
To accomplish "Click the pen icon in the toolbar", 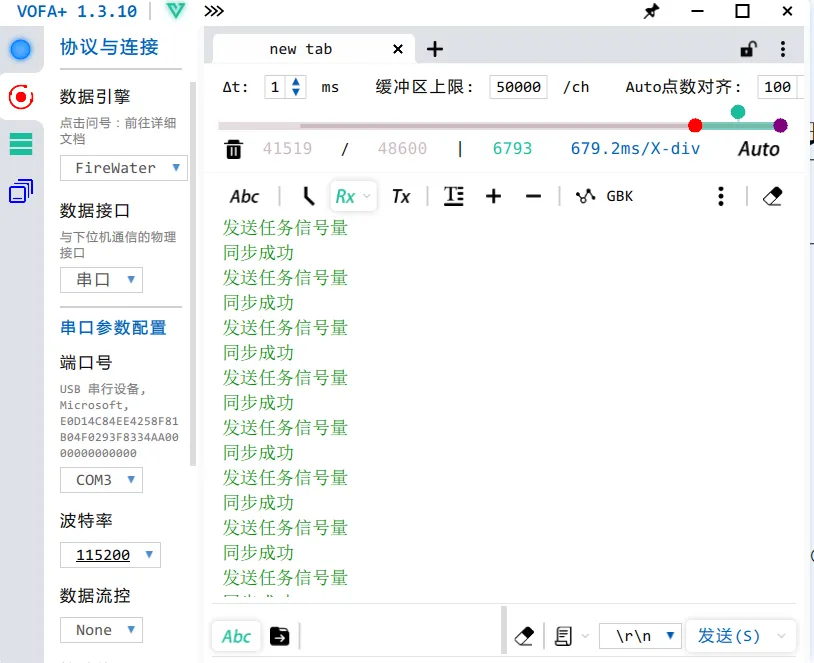I will [x=307, y=195].
